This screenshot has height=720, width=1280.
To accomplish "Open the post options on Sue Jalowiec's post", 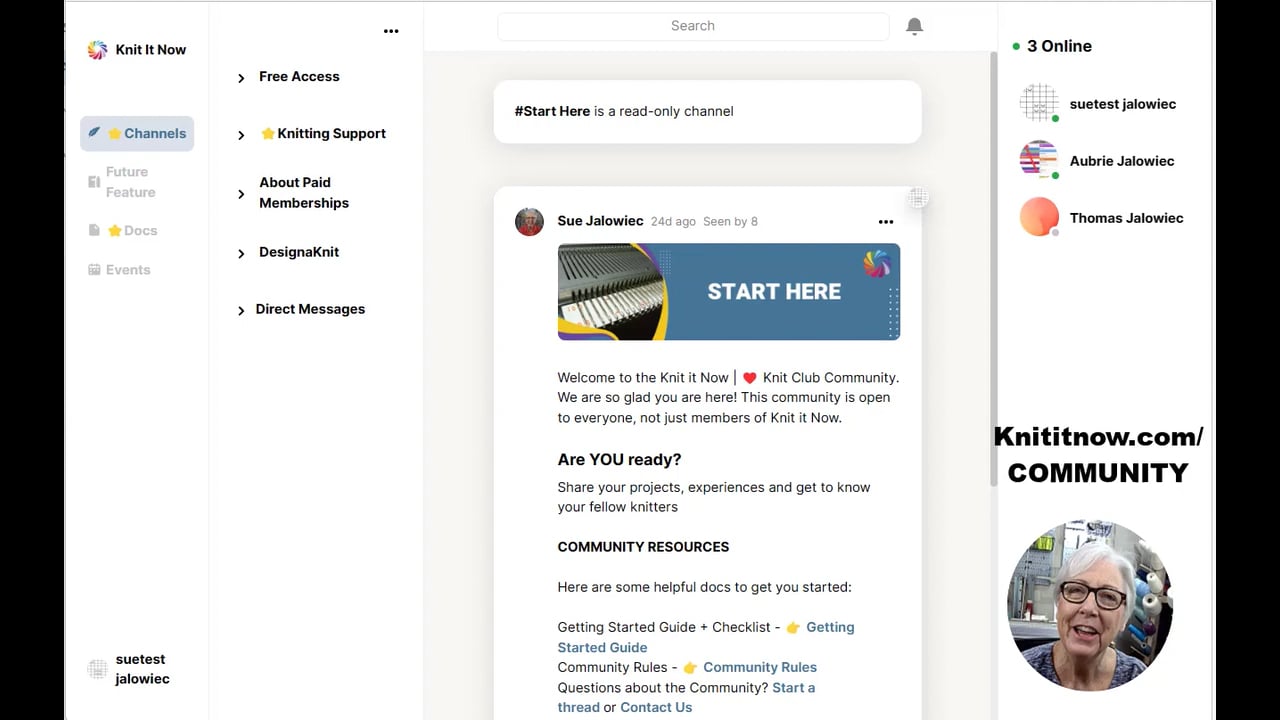I will (x=885, y=222).
